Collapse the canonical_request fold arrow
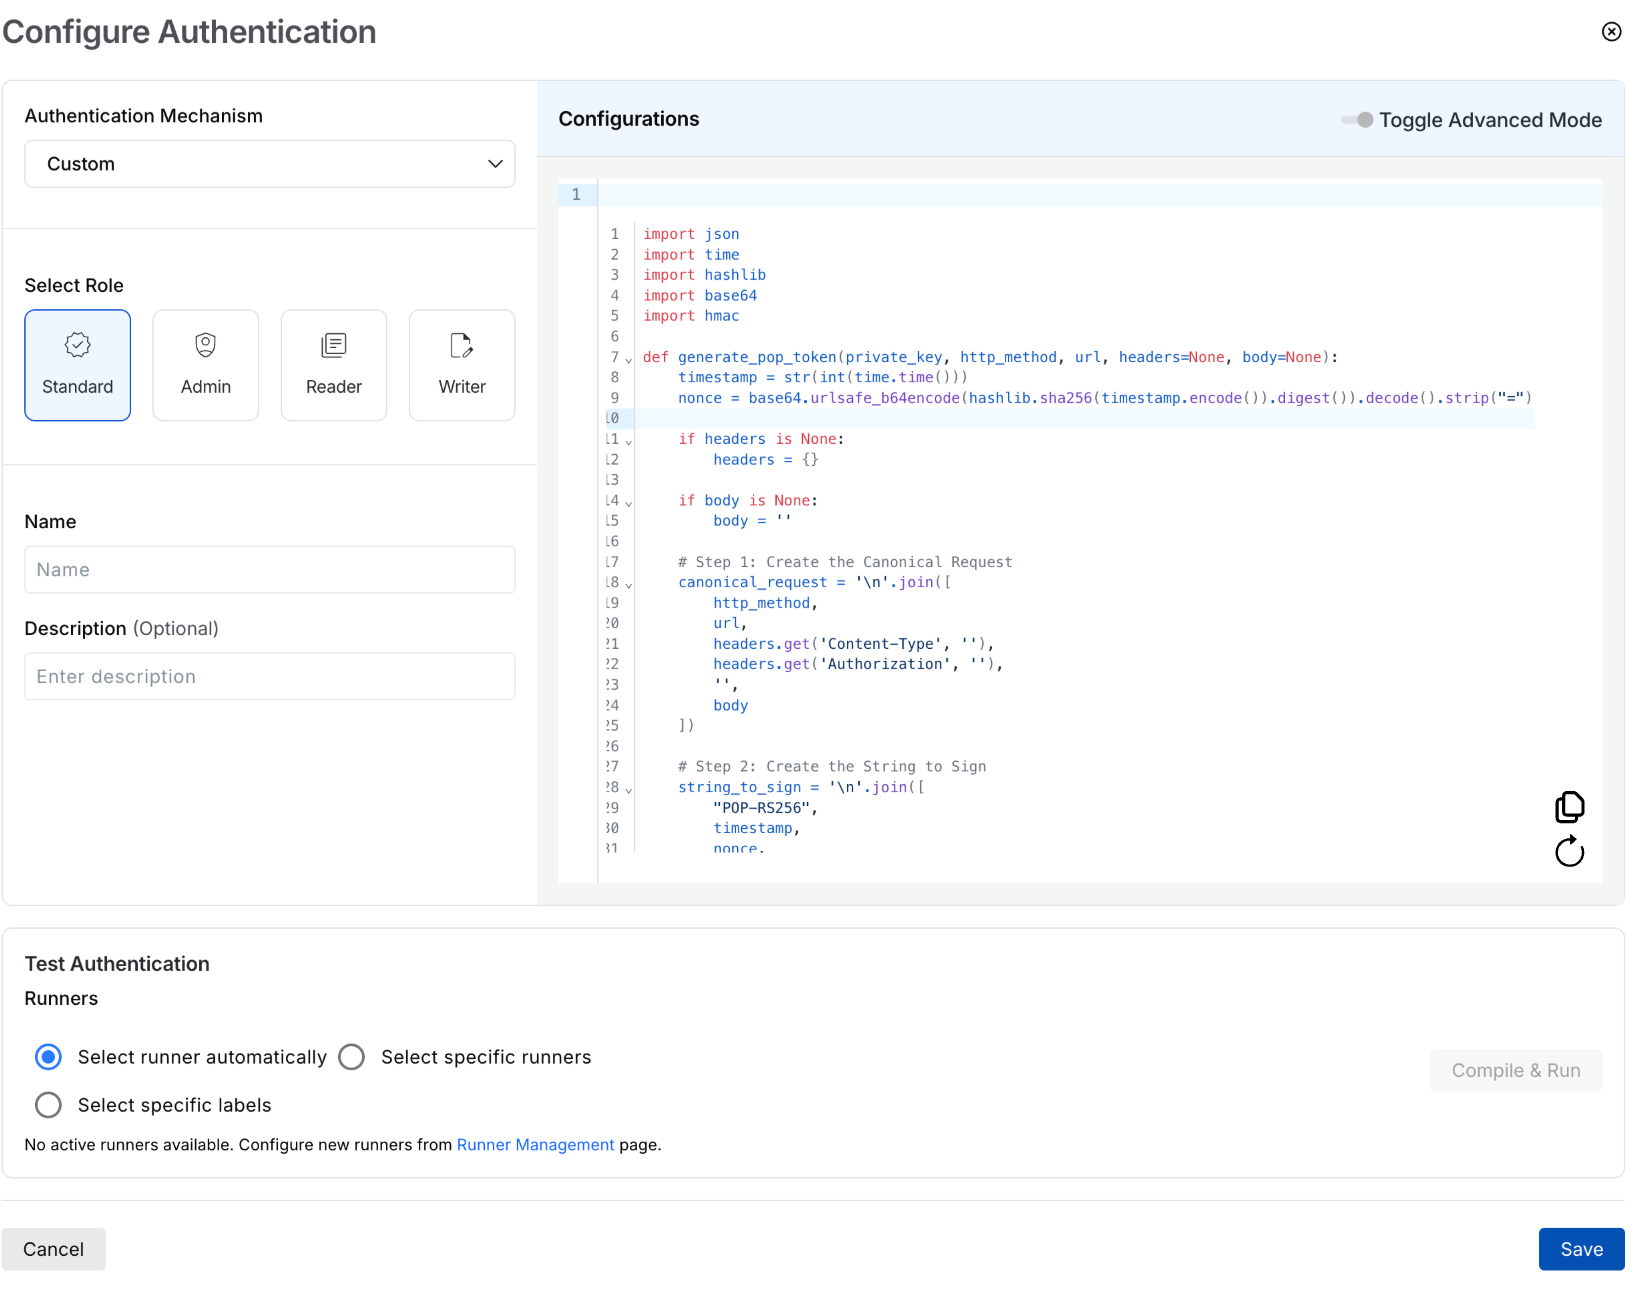Screen dimensions: 1644x1294 click(629, 584)
